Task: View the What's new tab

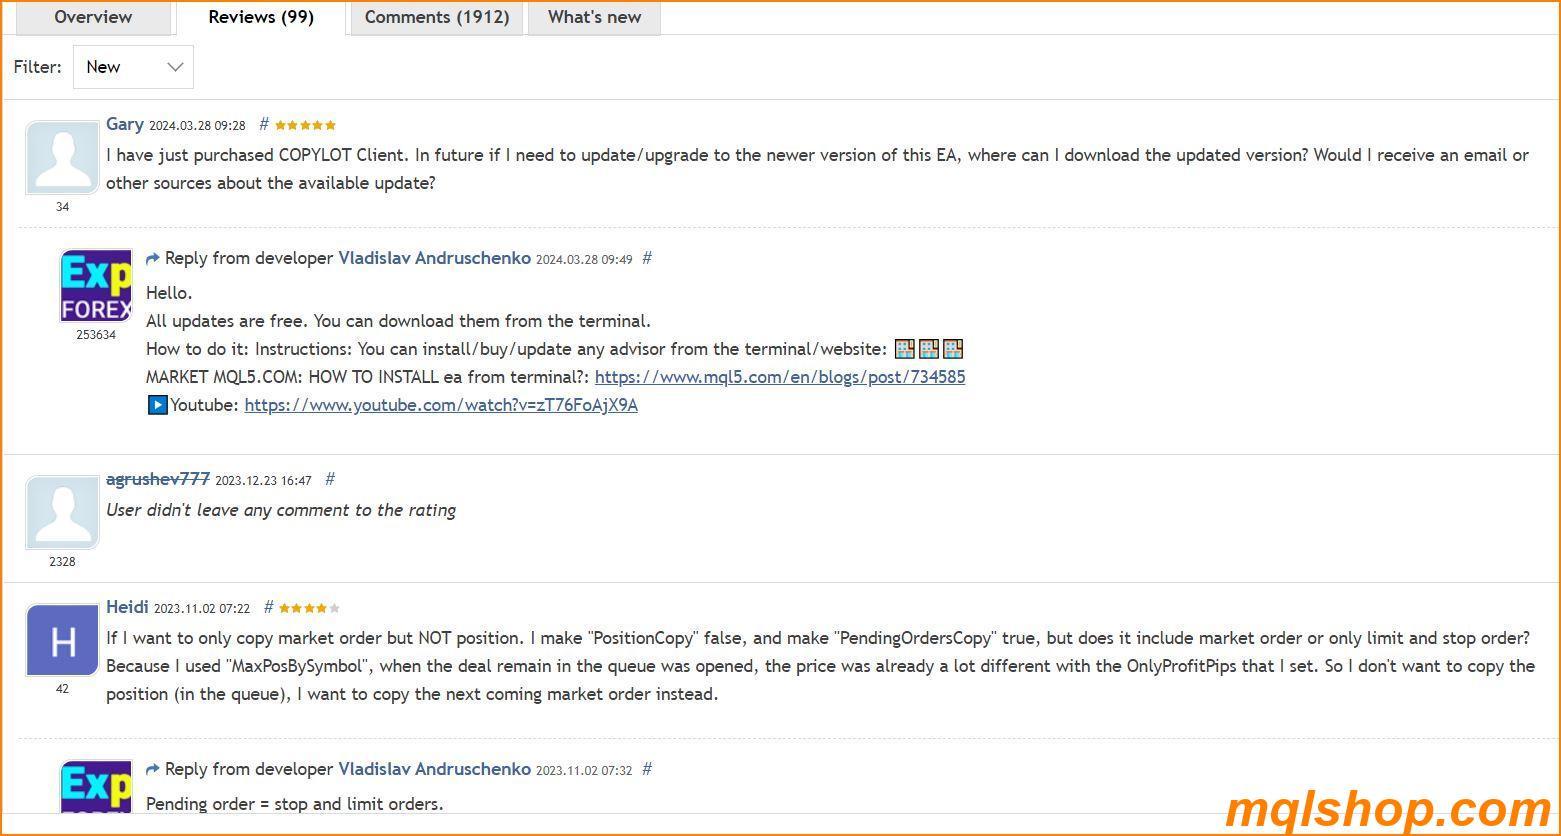Action: (x=594, y=16)
